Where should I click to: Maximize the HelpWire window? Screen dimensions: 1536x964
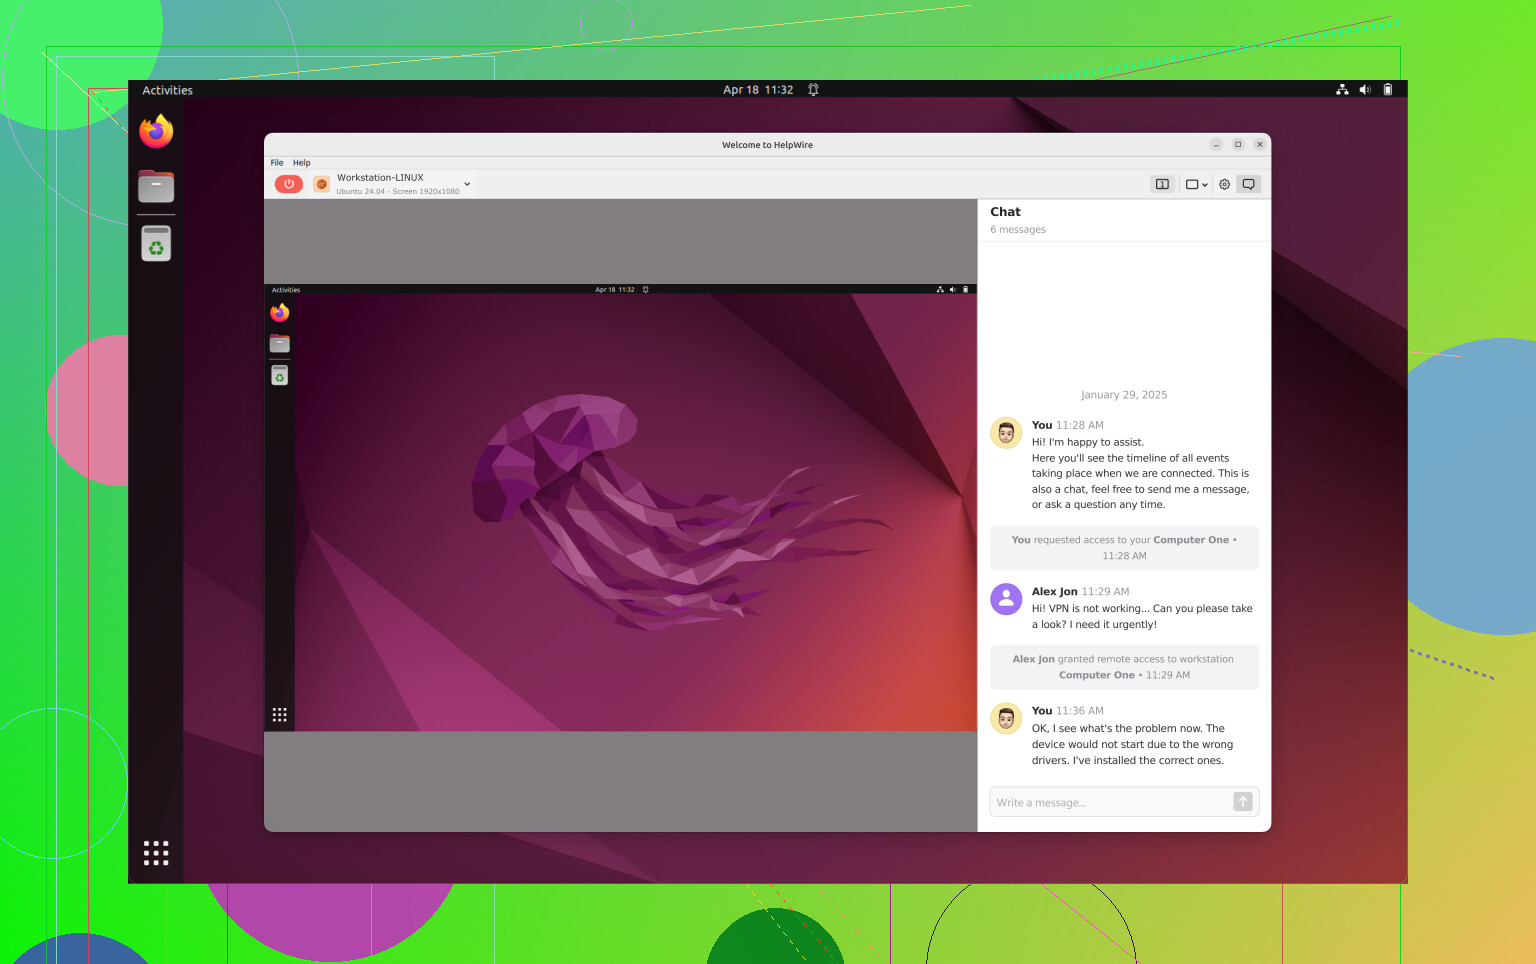click(1238, 145)
